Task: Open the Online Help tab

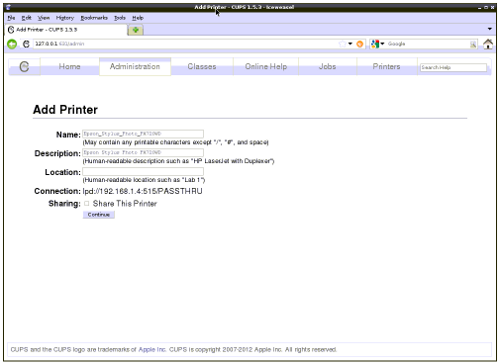Action: click(266, 66)
